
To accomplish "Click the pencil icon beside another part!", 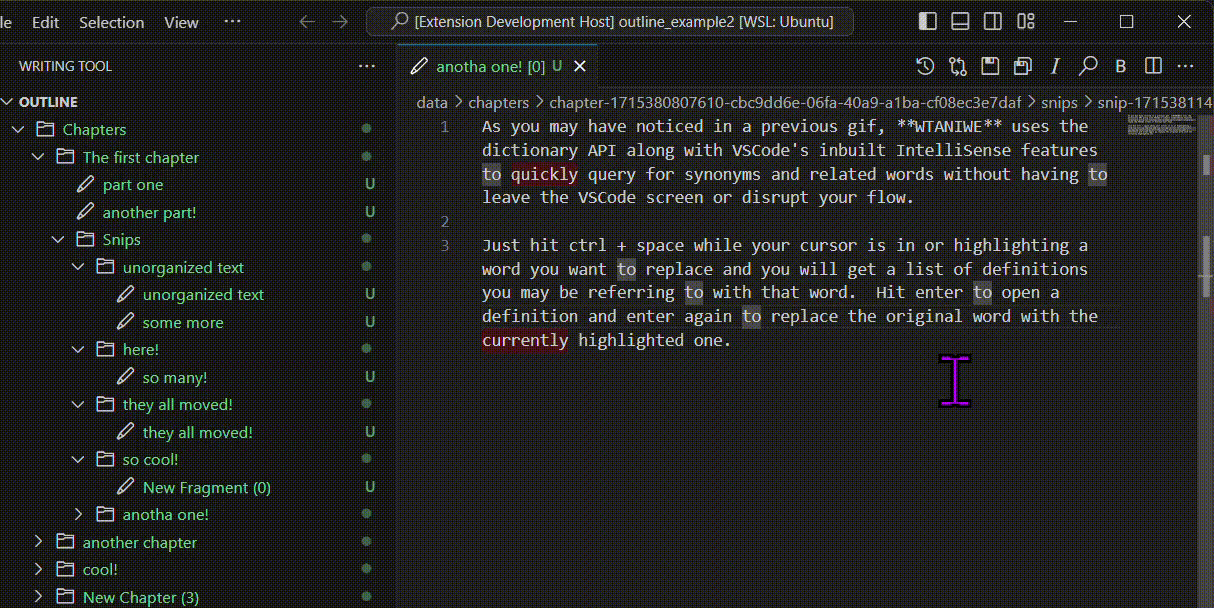I will pyautogui.click(x=85, y=212).
